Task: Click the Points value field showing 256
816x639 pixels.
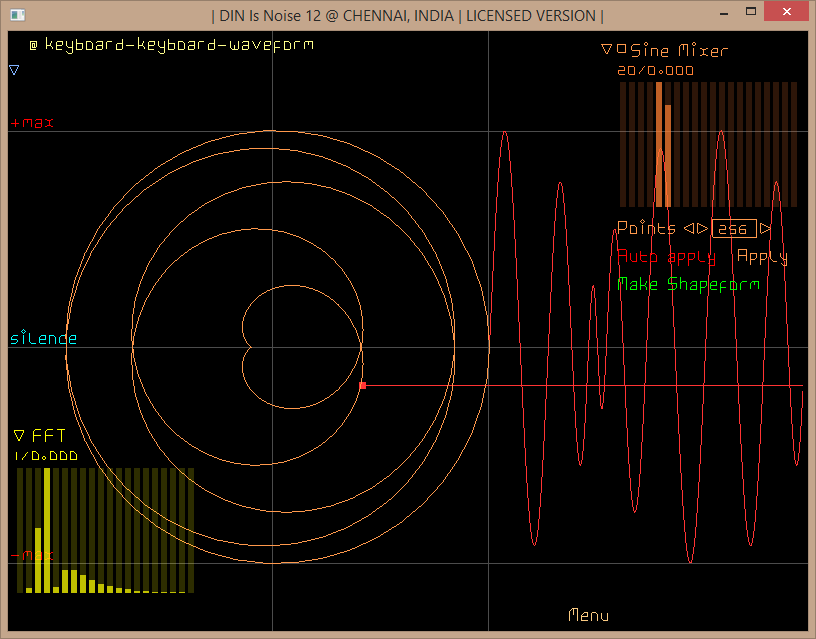Action: click(x=733, y=229)
